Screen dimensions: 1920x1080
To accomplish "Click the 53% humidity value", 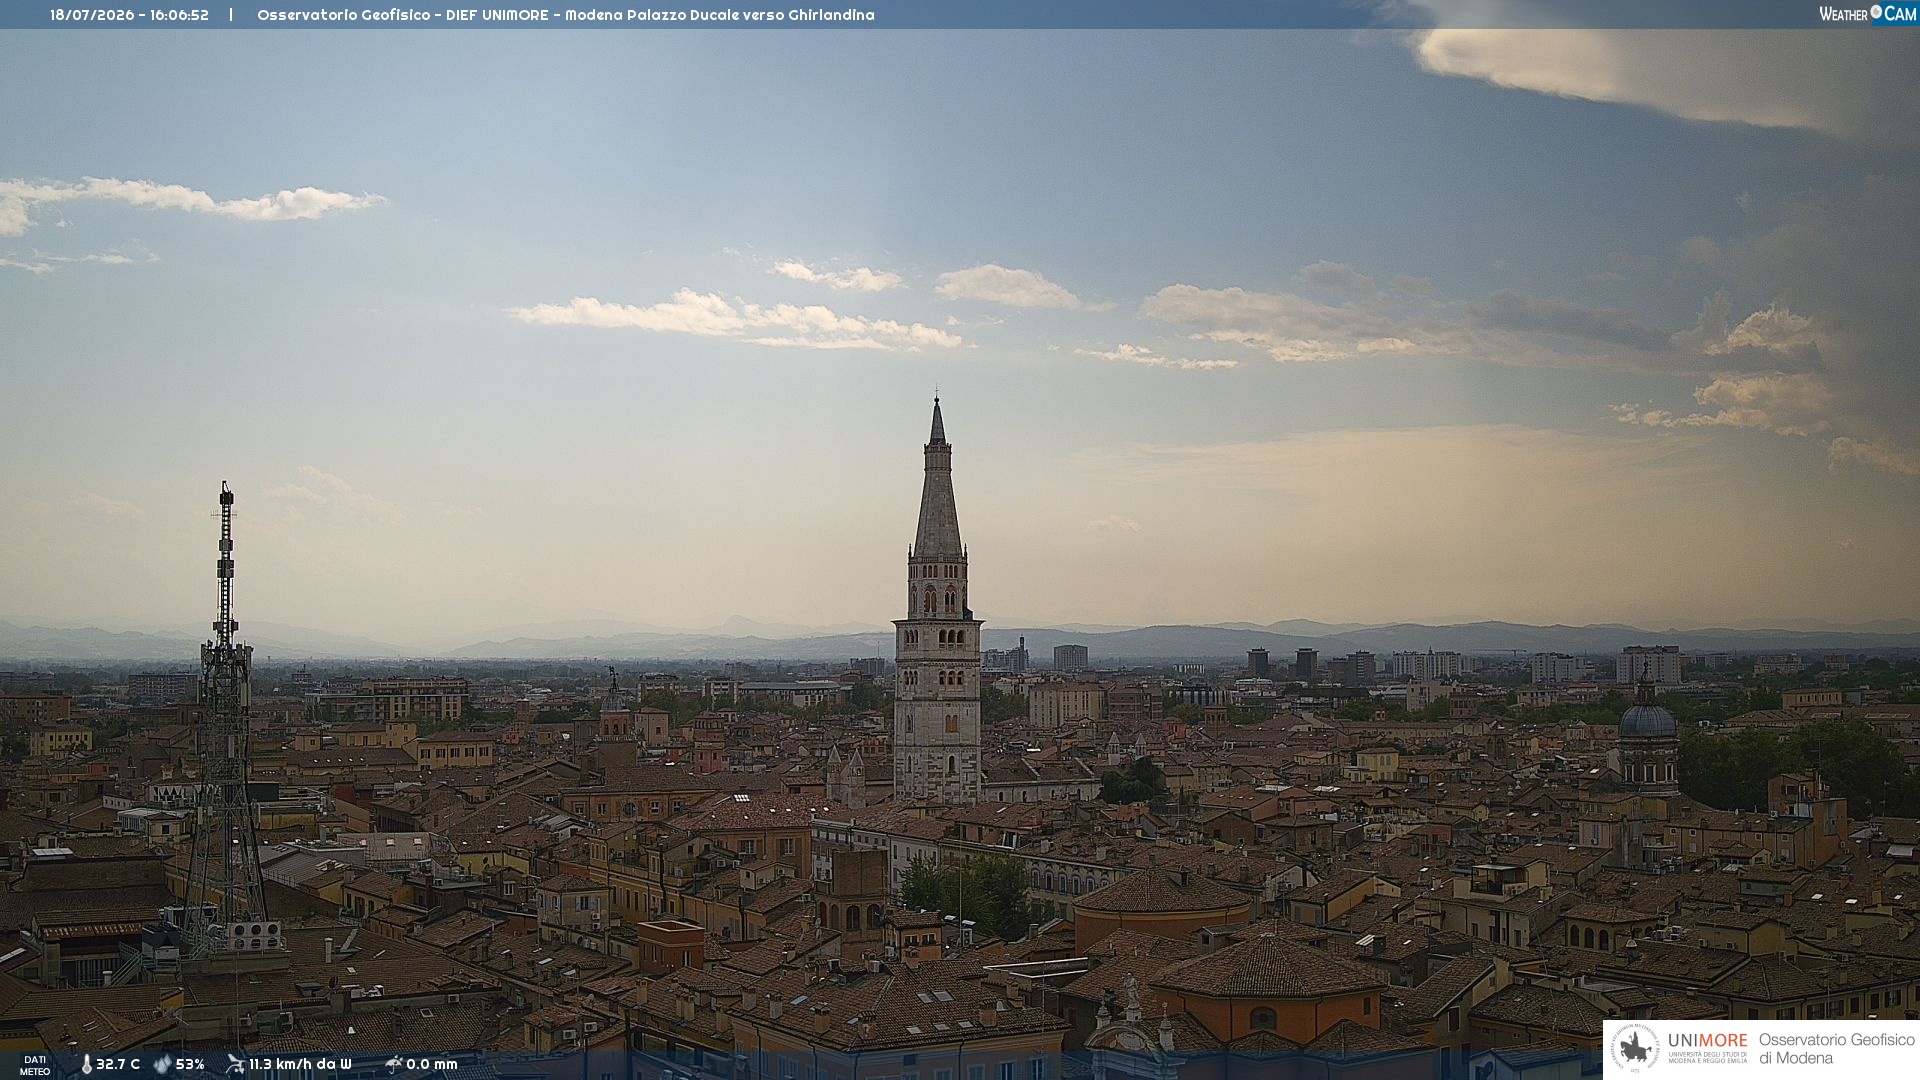I will coord(190,1064).
